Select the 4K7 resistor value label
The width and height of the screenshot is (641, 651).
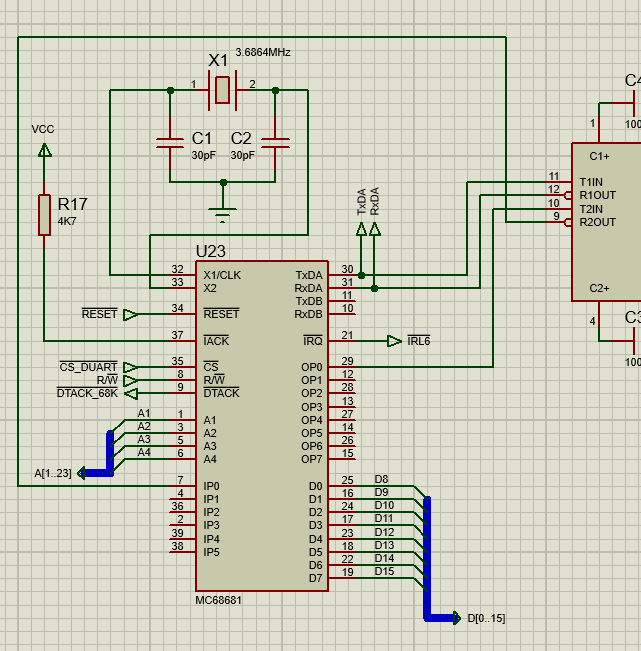point(68,221)
